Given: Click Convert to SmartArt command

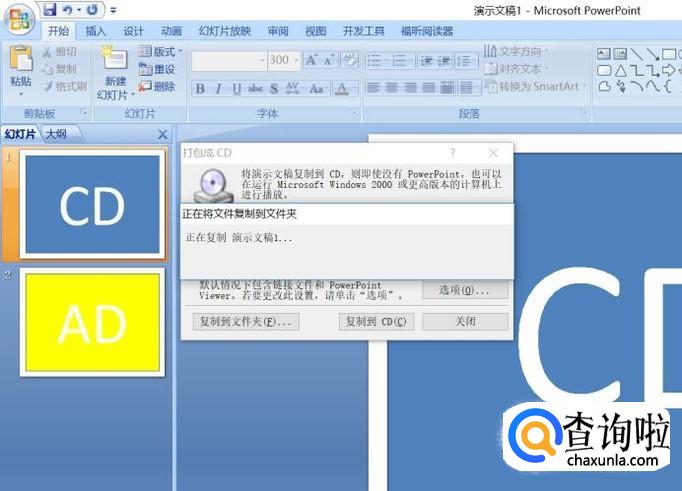Looking at the screenshot, I should (535, 87).
